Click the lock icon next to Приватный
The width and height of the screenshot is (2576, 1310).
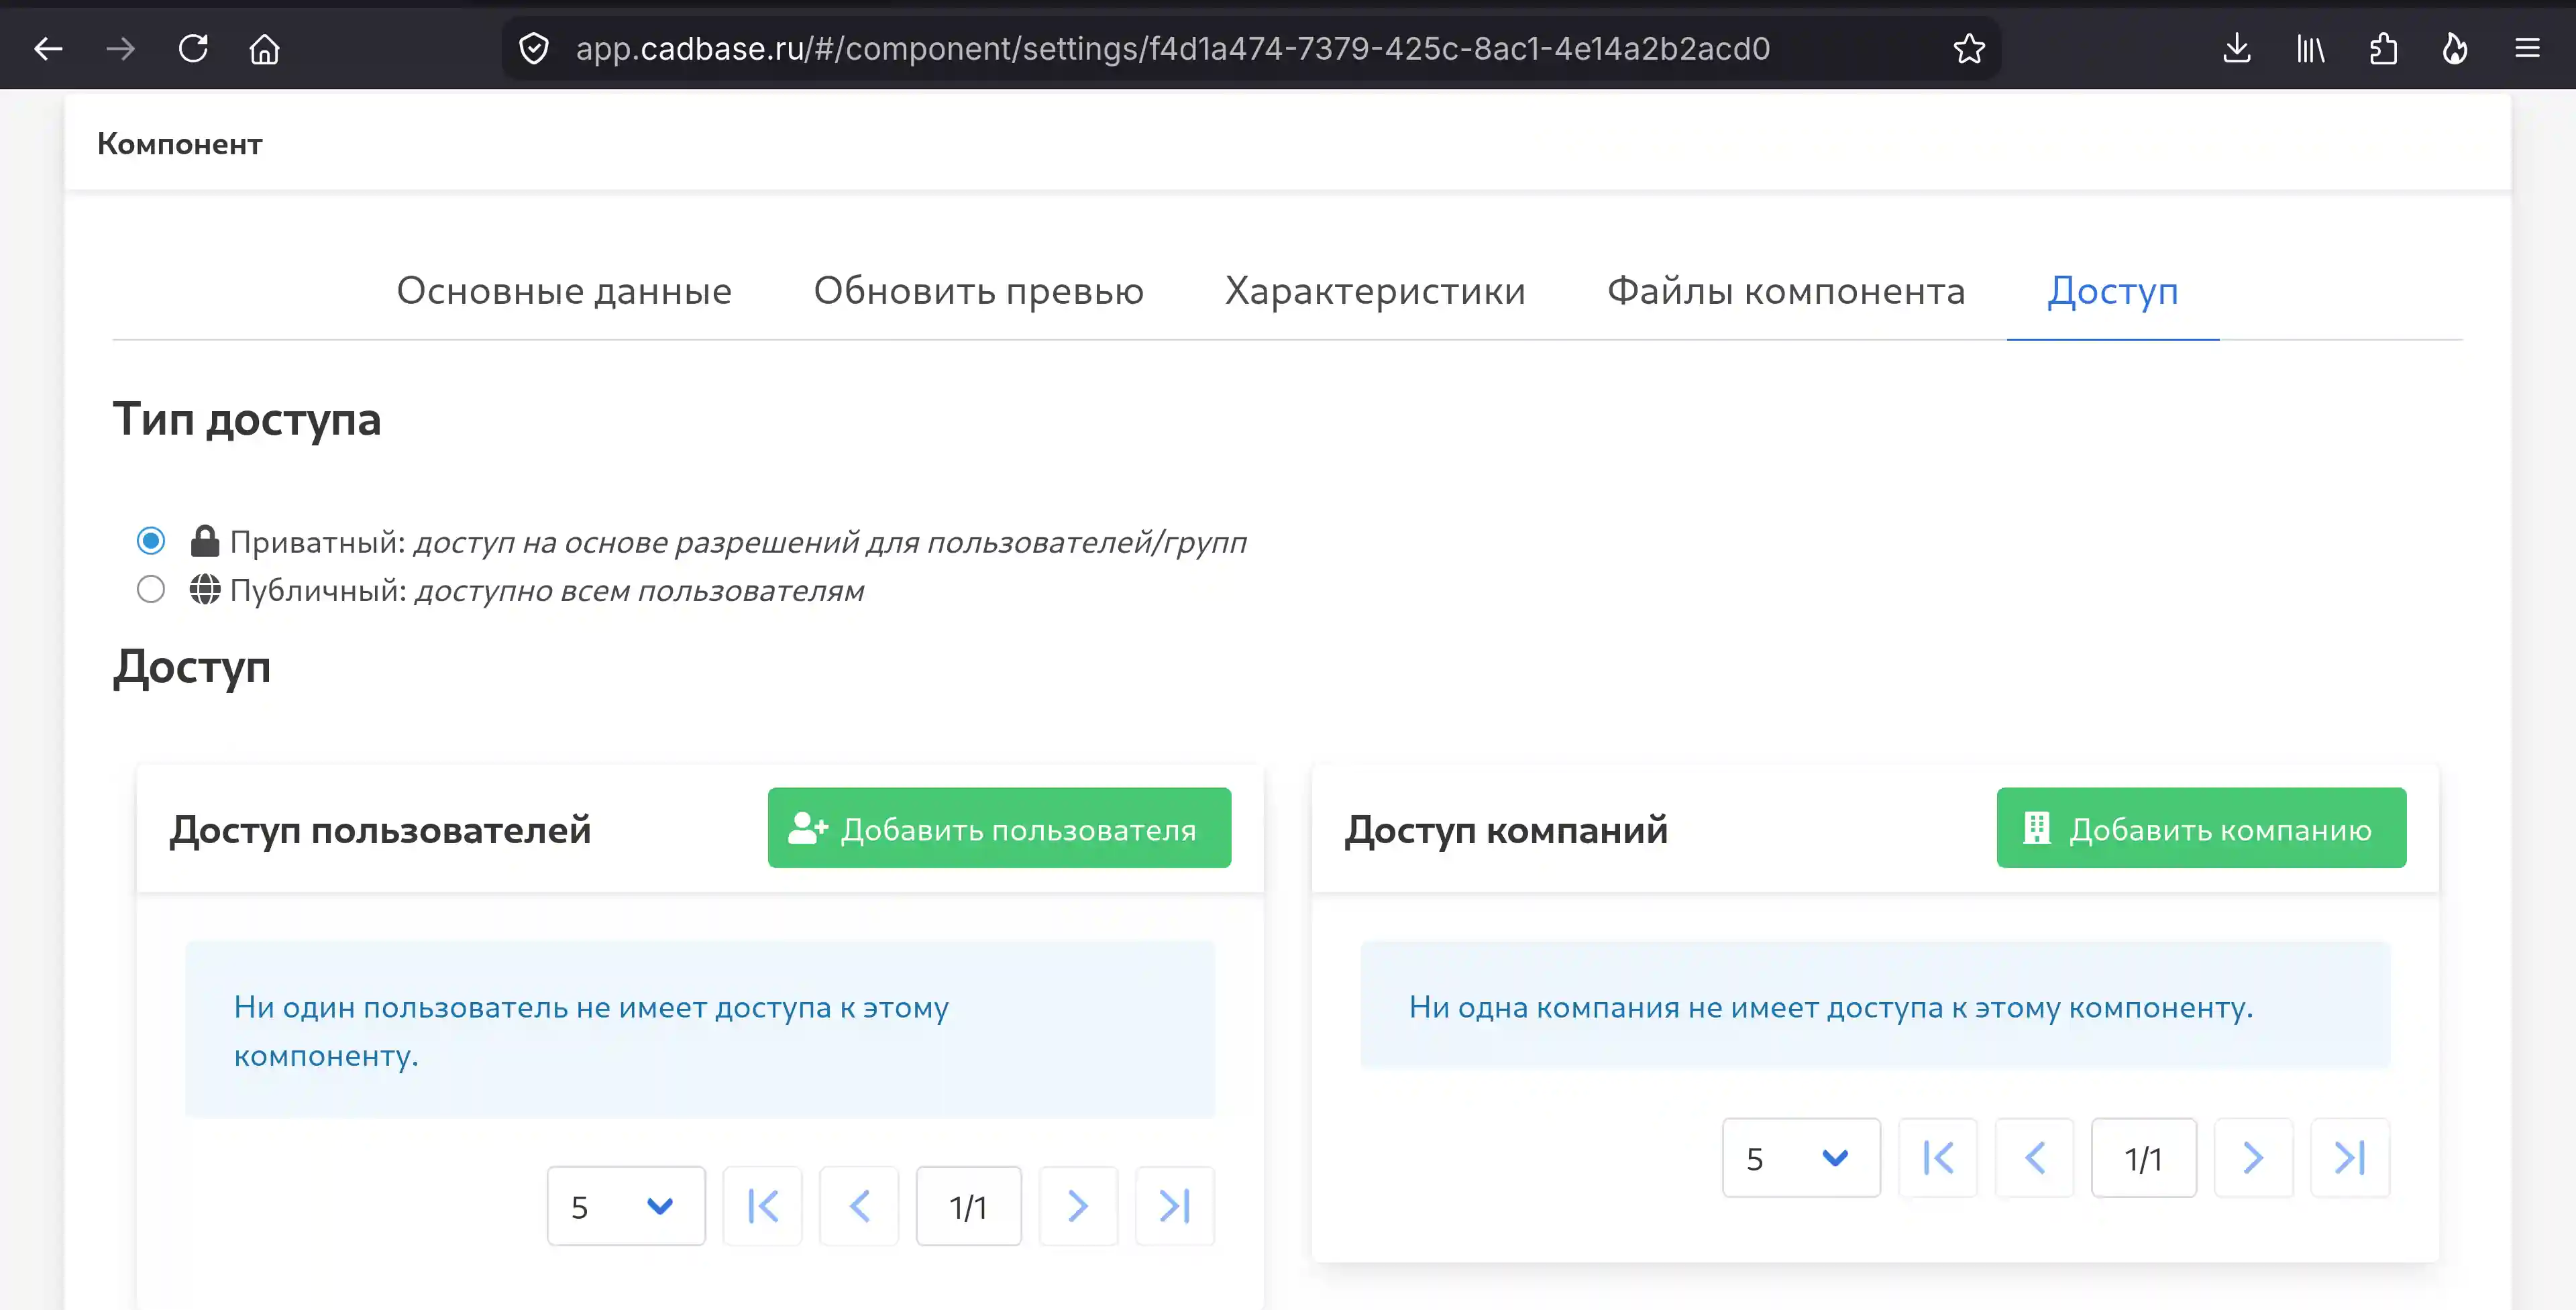[x=205, y=541]
